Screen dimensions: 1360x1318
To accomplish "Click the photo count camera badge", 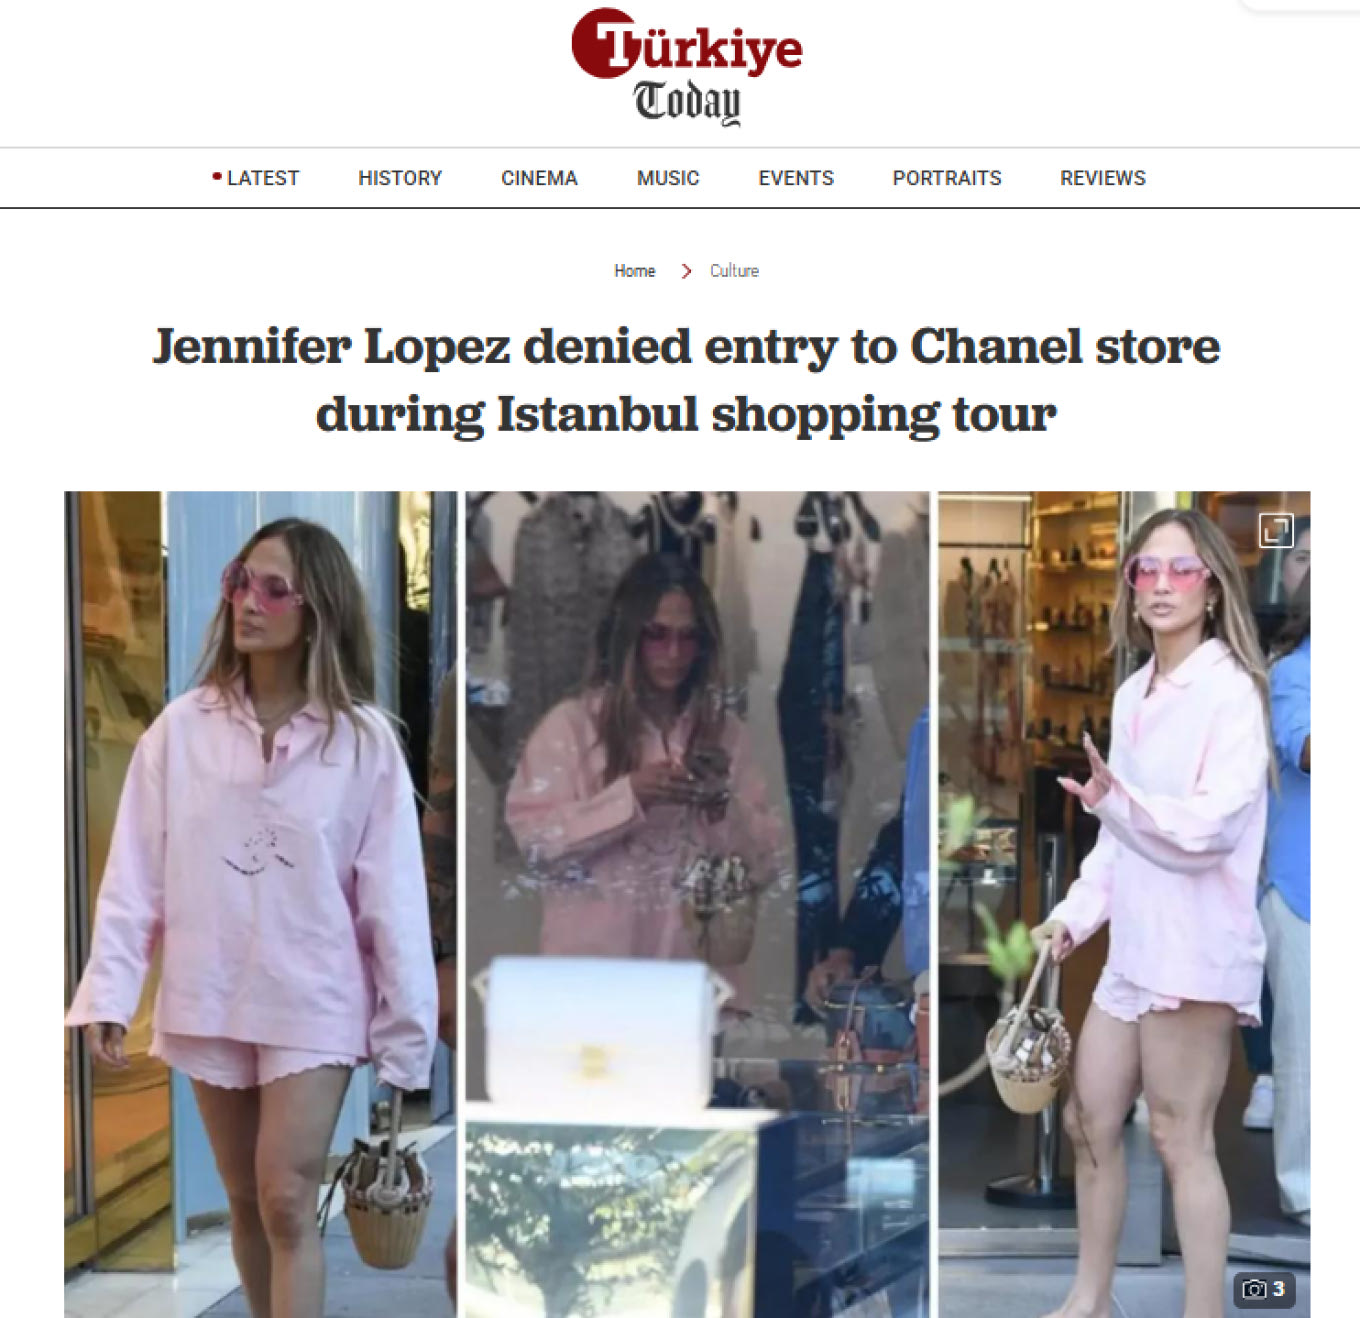I will [x=1264, y=1289].
